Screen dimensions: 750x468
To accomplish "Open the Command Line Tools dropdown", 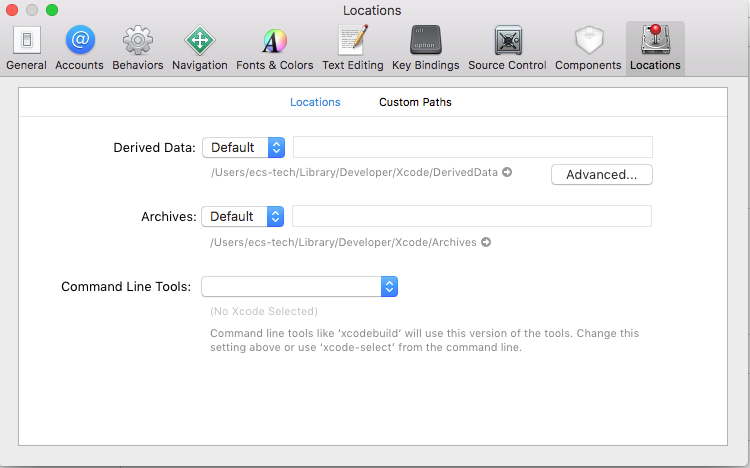I will pyautogui.click(x=299, y=286).
